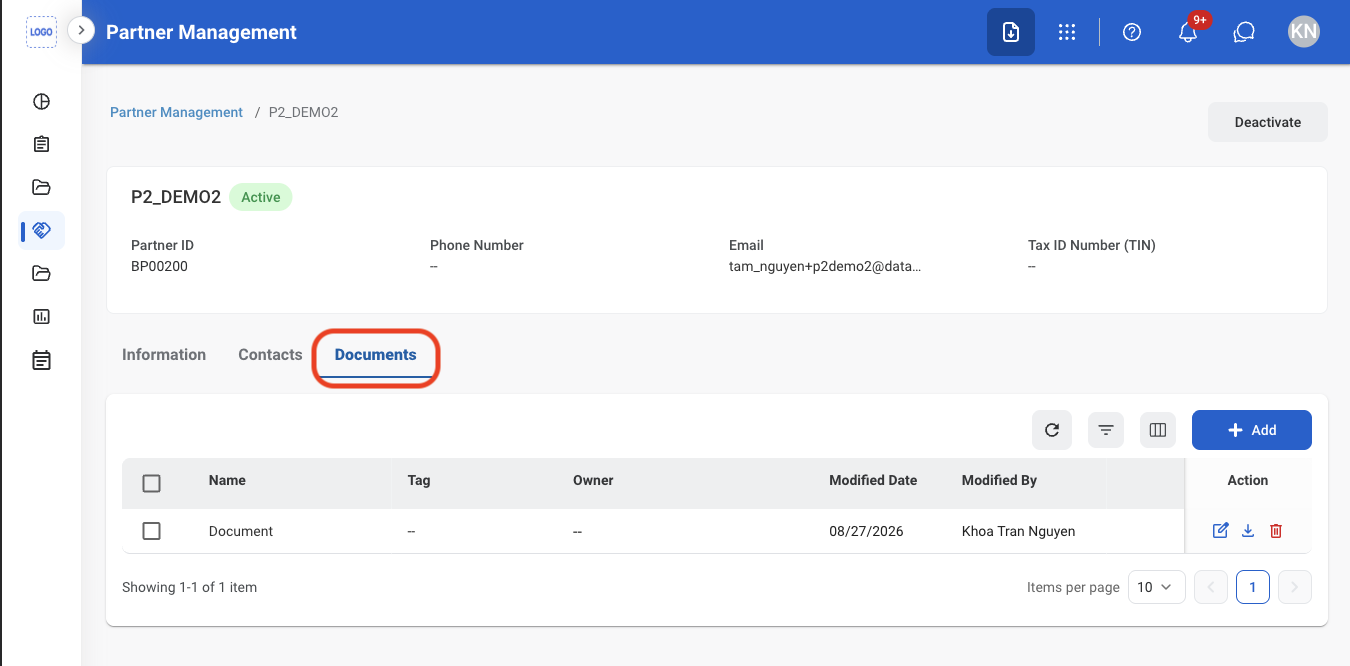1350x666 pixels.
Task: Check the box for the Document row
Action: click(x=152, y=531)
